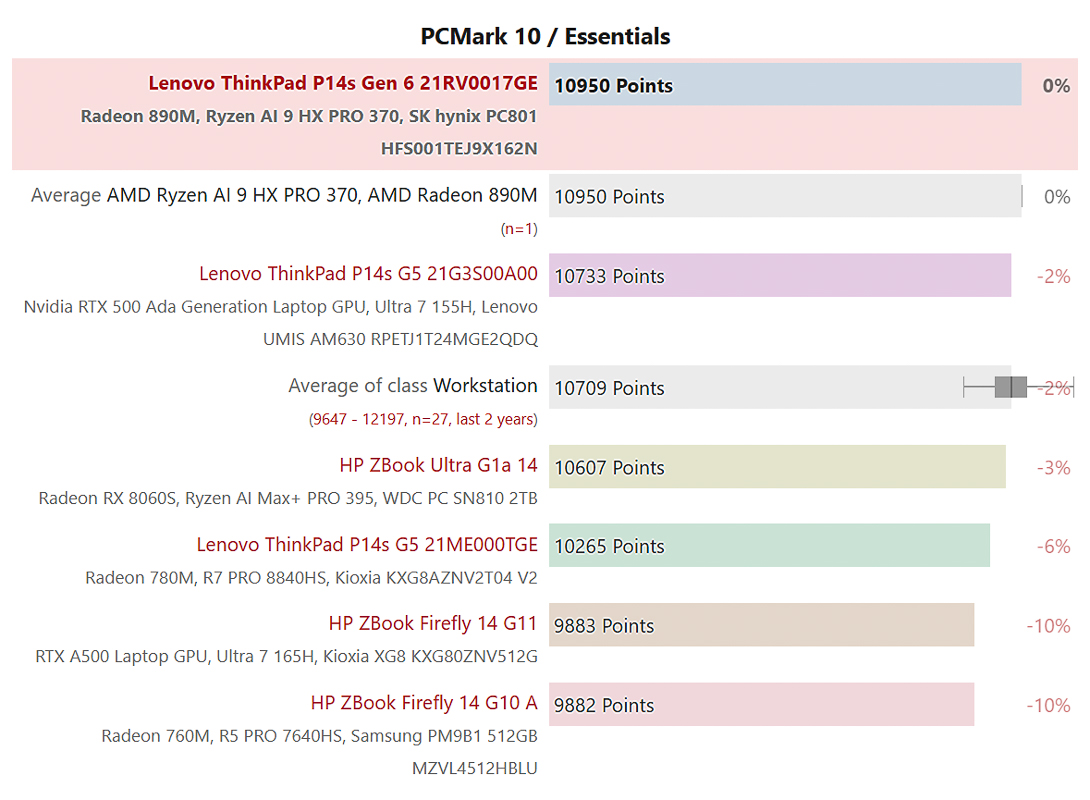Click the RTX A500 Laptop GPU specs line
This screenshot has width=1090, height=800.
(286, 656)
